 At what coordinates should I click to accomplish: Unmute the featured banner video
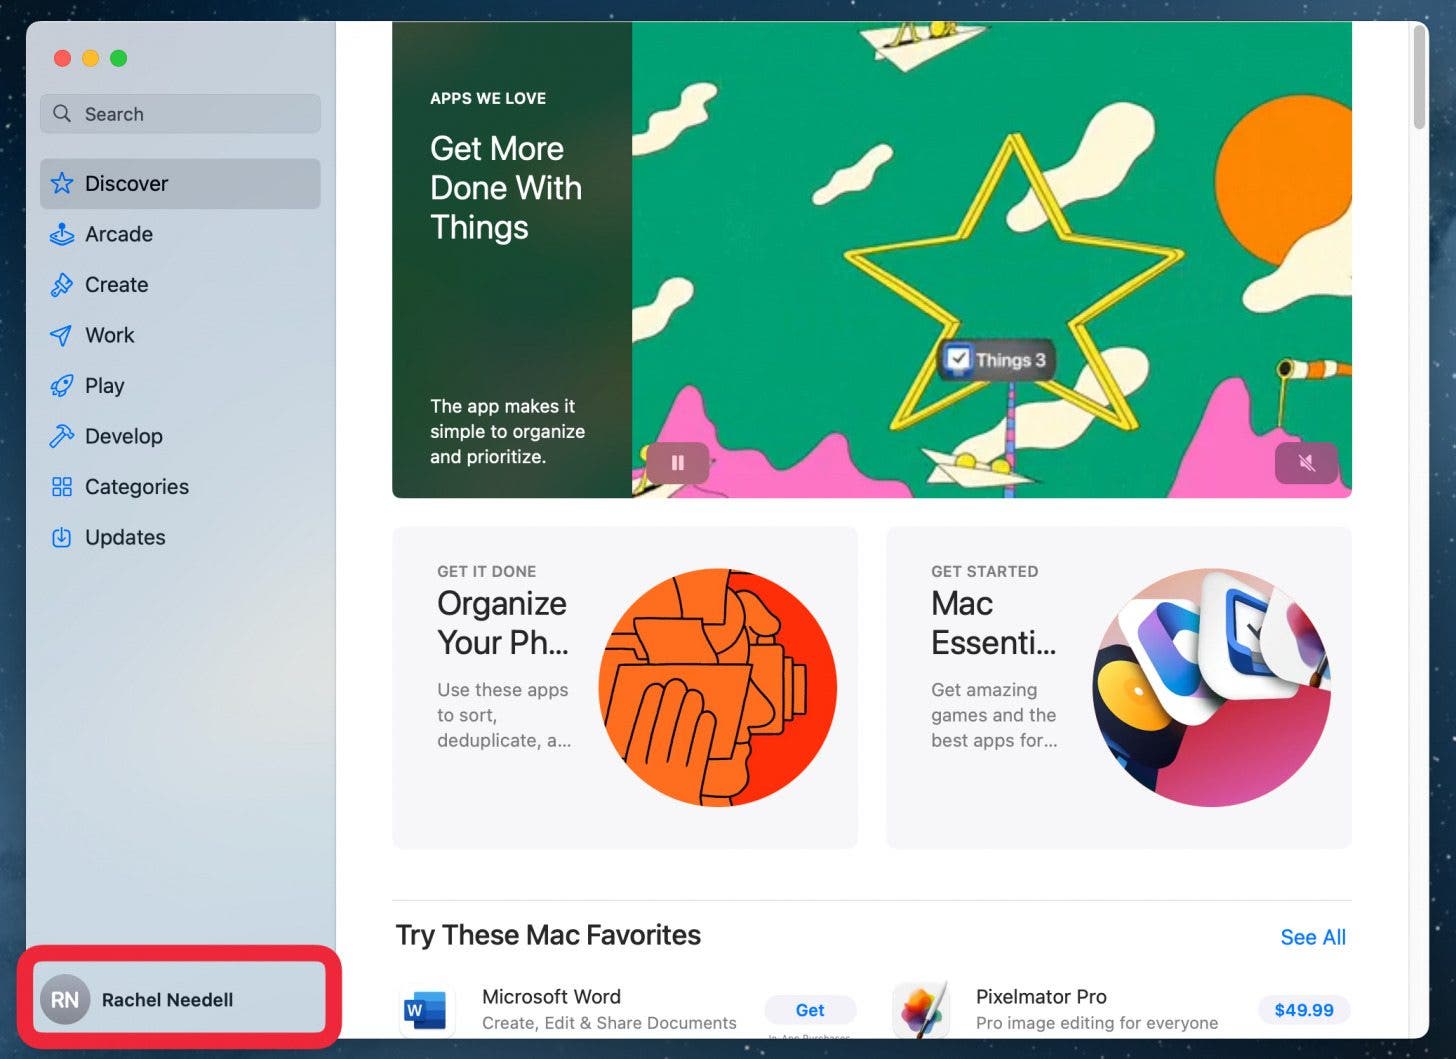point(1305,463)
